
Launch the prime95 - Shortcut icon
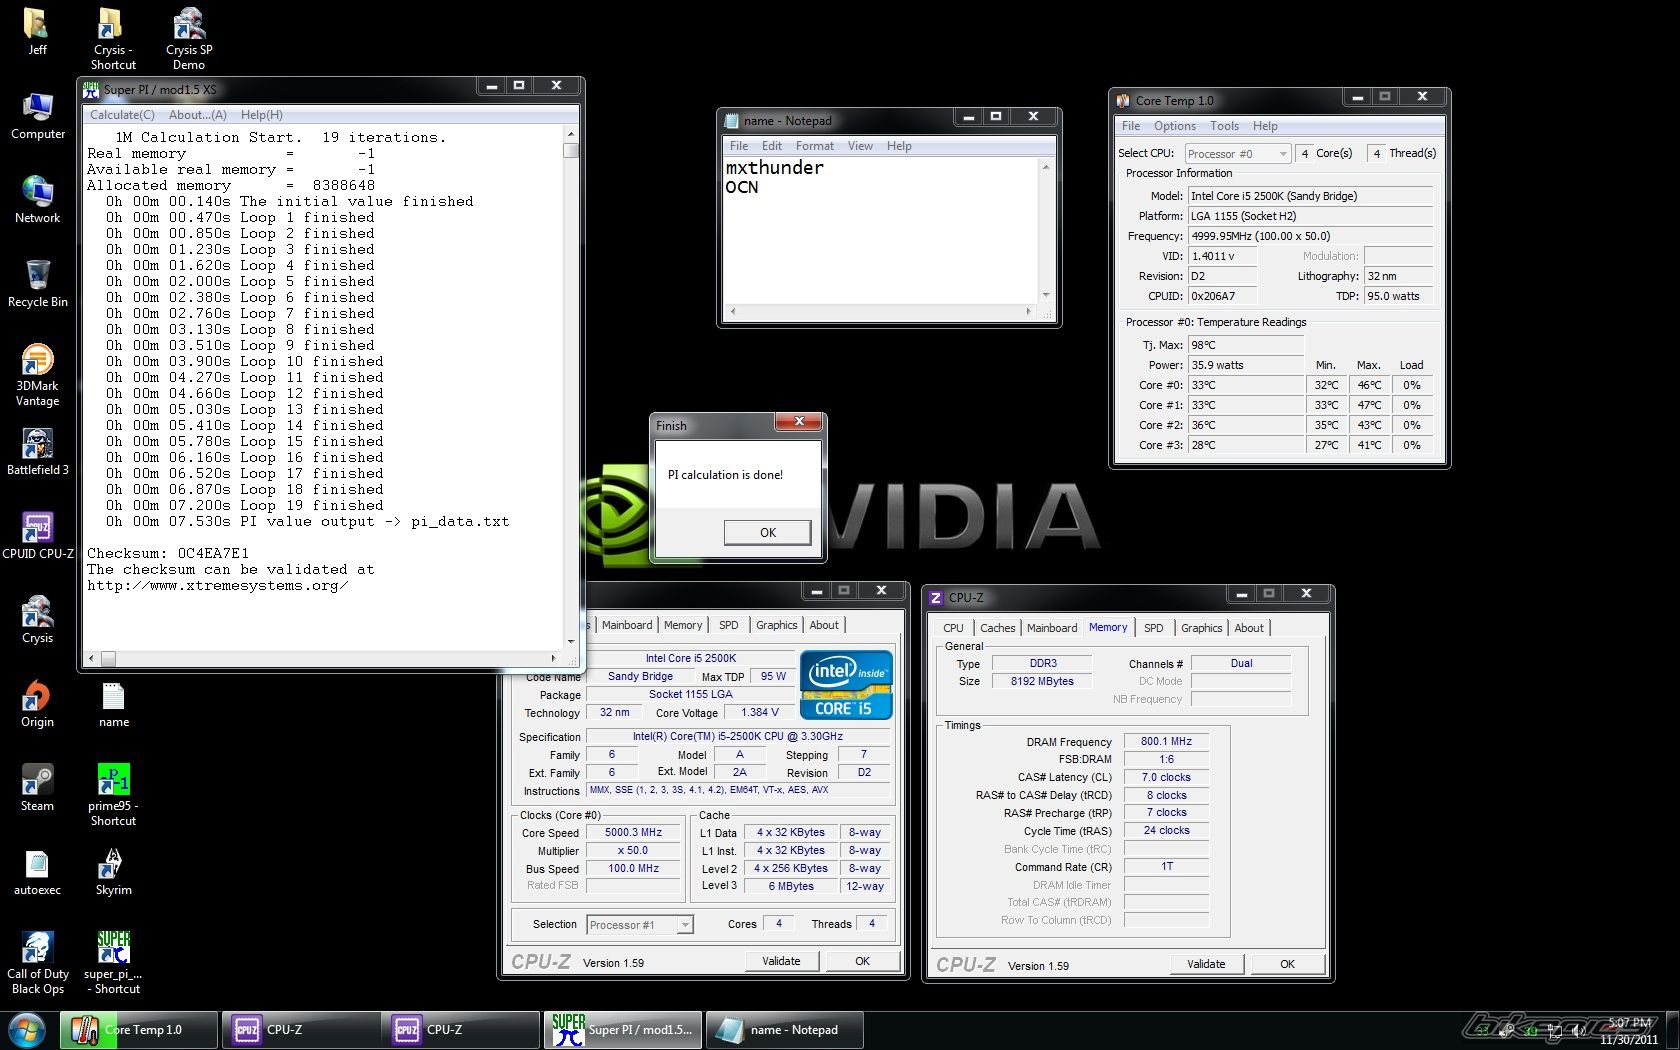[113, 794]
